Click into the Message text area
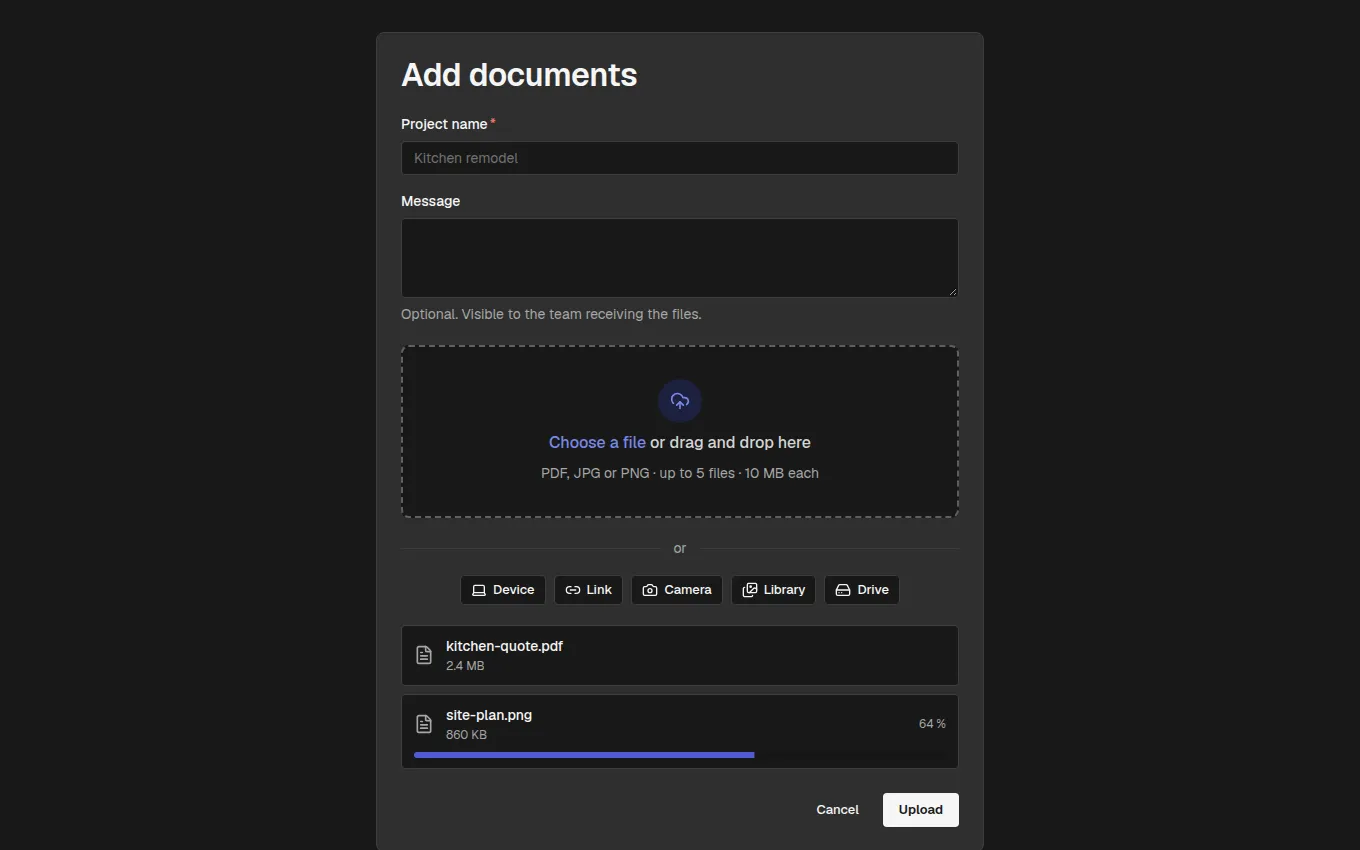Viewport: 1360px width, 850px height. tap(680, 258)
